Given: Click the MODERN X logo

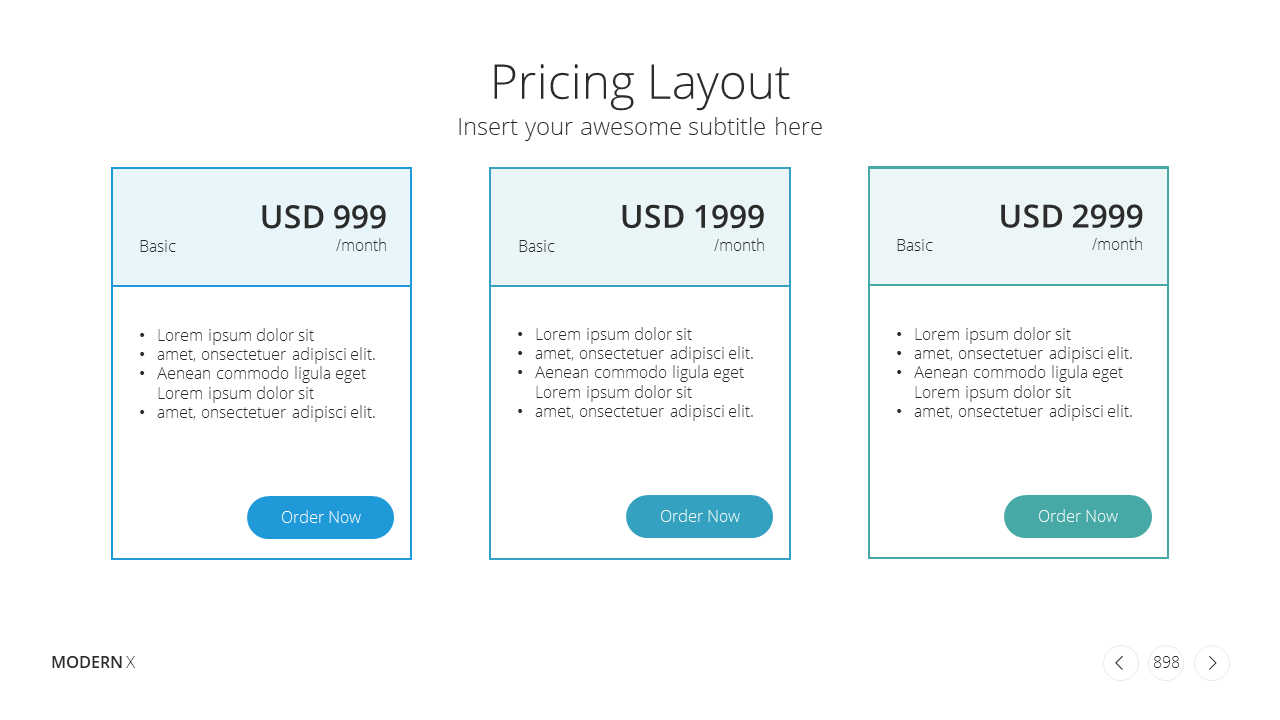Looking at the screenshot, I should coord(93,662).
